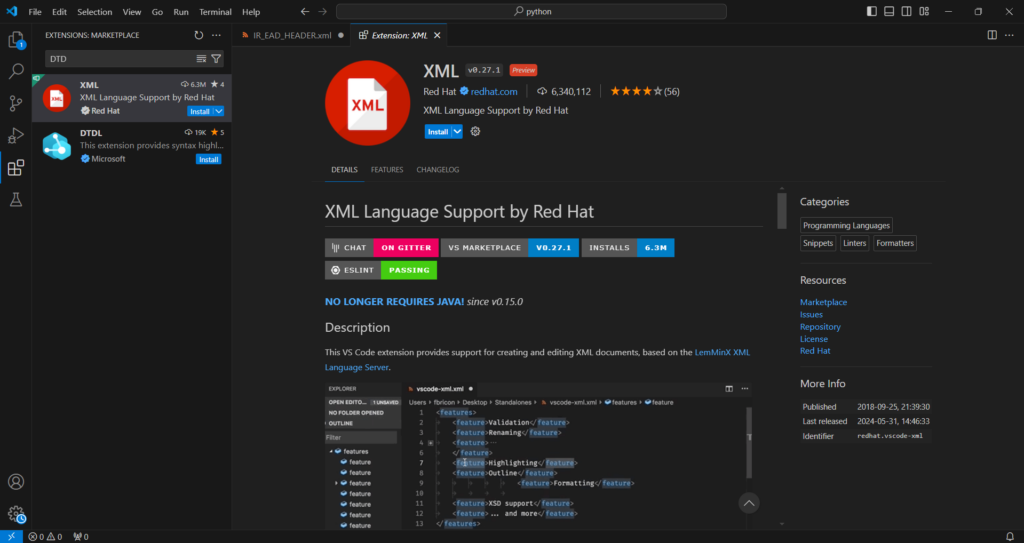Install XML from the sidebar list
Image resolution: width=1024 pixels, height=543 pixels.
pyautogui.click(x=200, y=111)
